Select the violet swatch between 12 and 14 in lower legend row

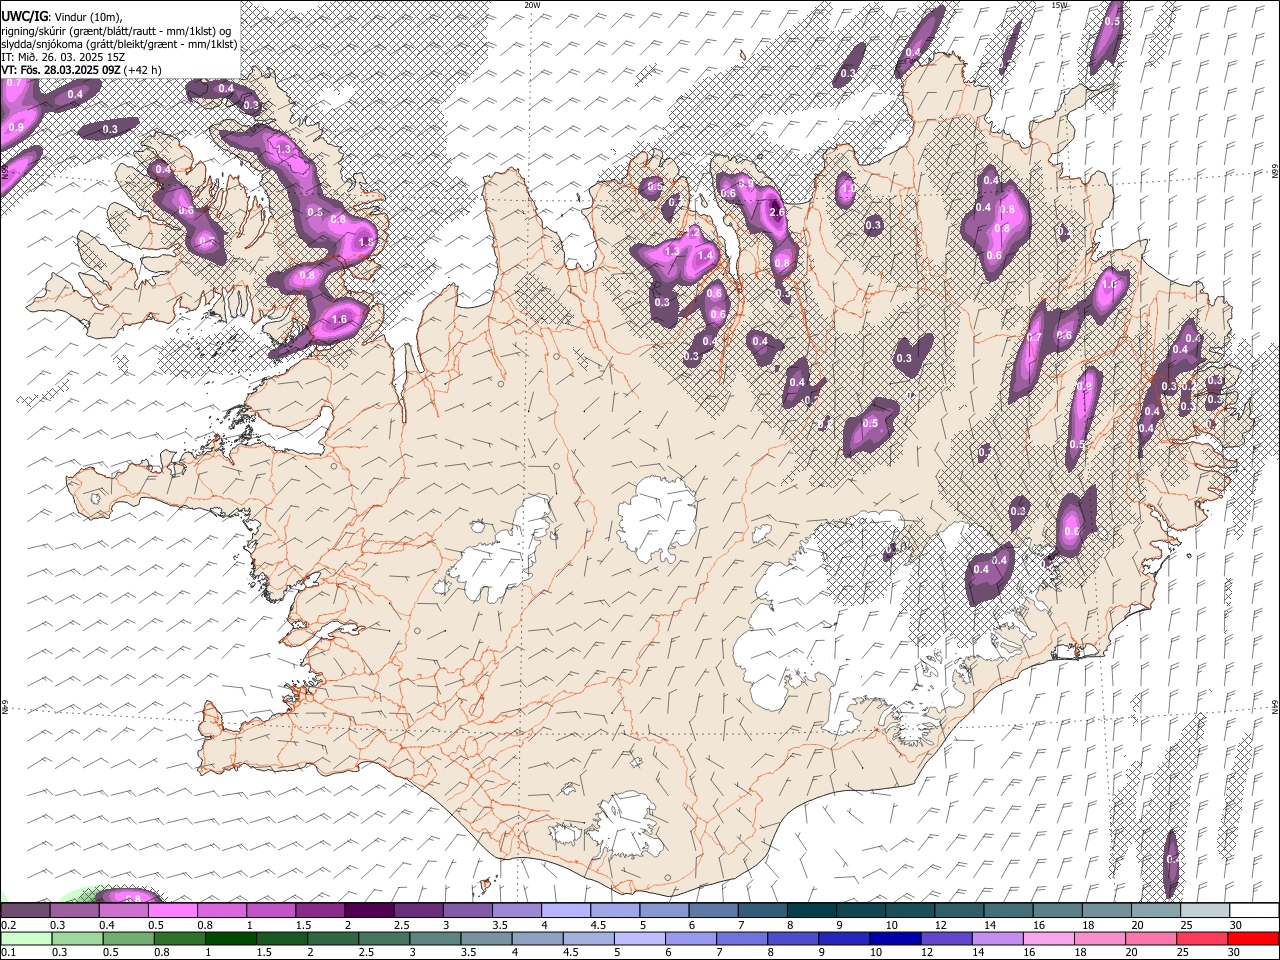pos(947,938)
